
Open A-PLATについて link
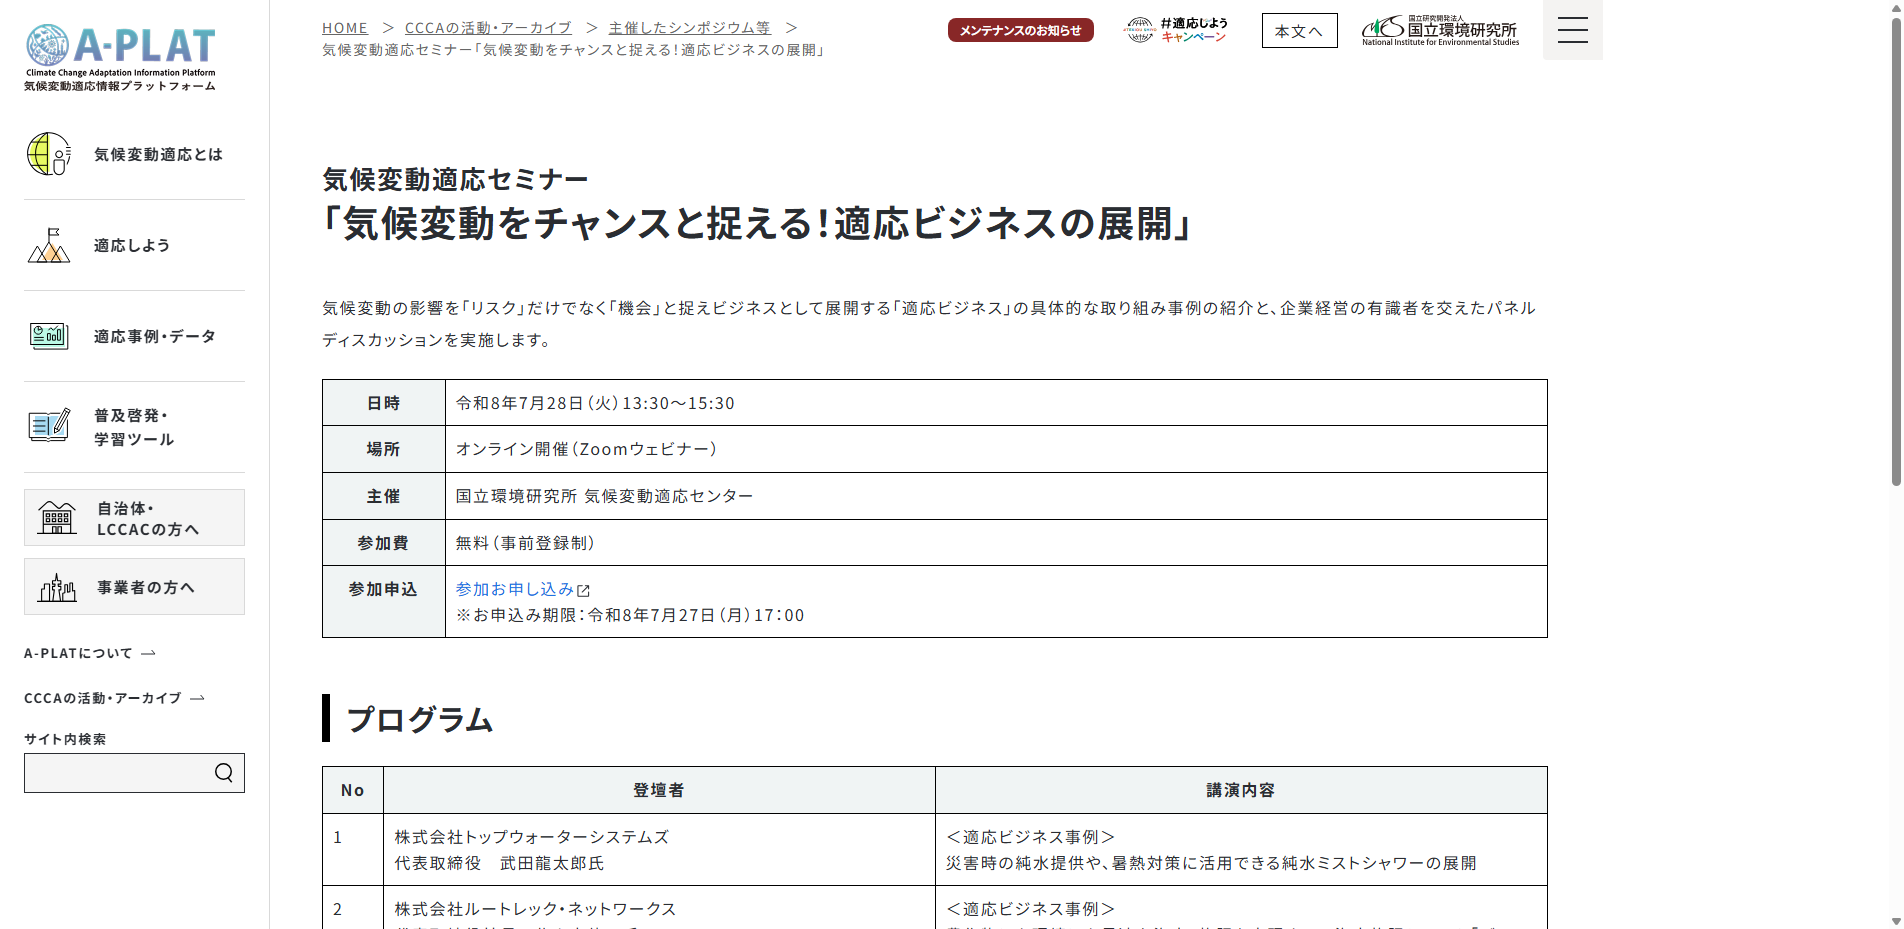pyautogui.click(x=90, y=653)
